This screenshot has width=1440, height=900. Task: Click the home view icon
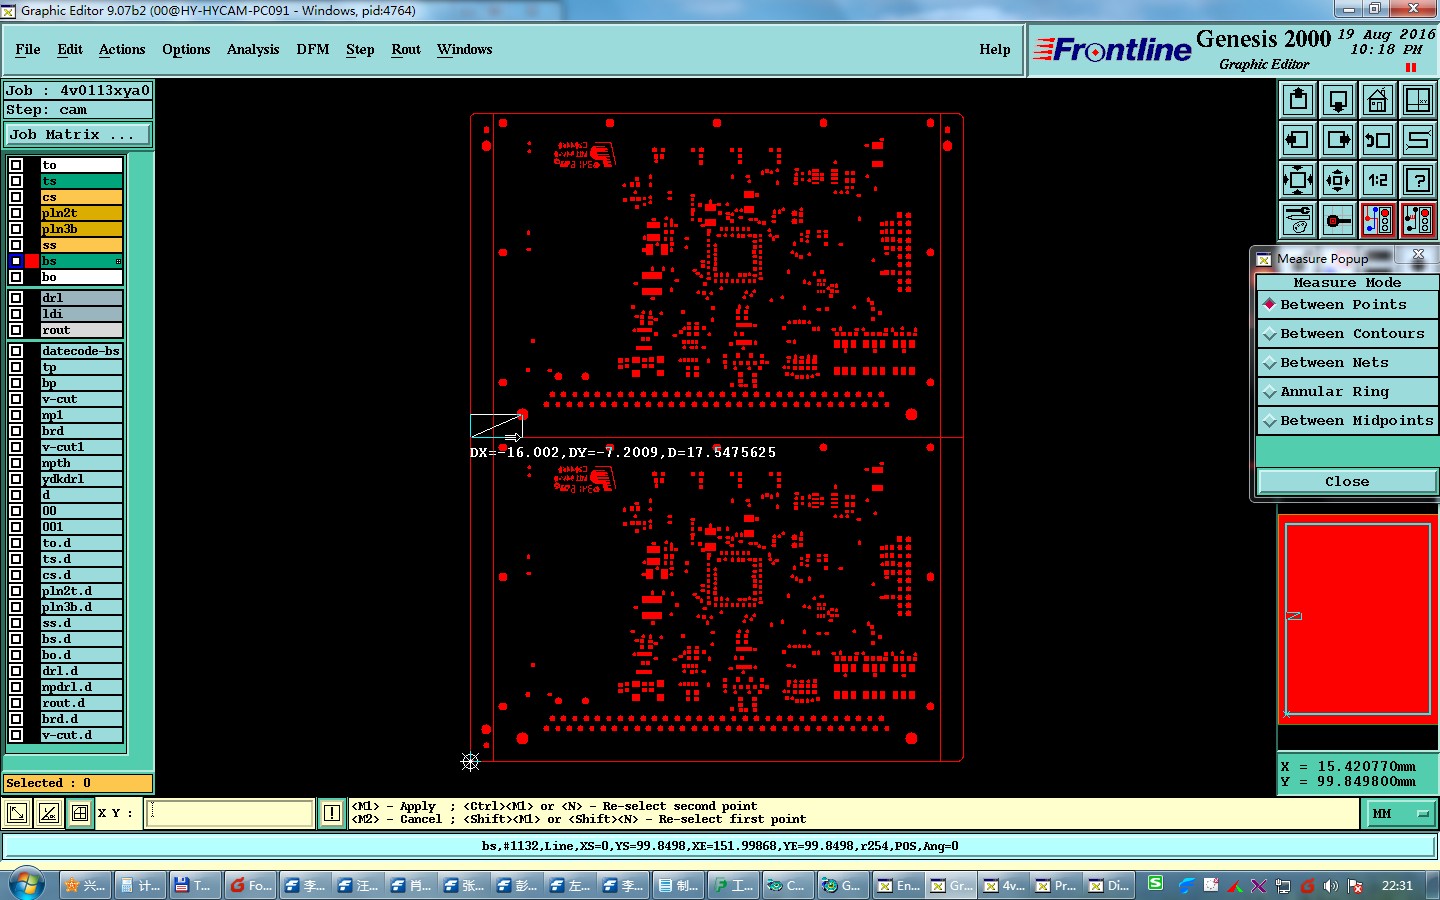[x=1378, y=100]
